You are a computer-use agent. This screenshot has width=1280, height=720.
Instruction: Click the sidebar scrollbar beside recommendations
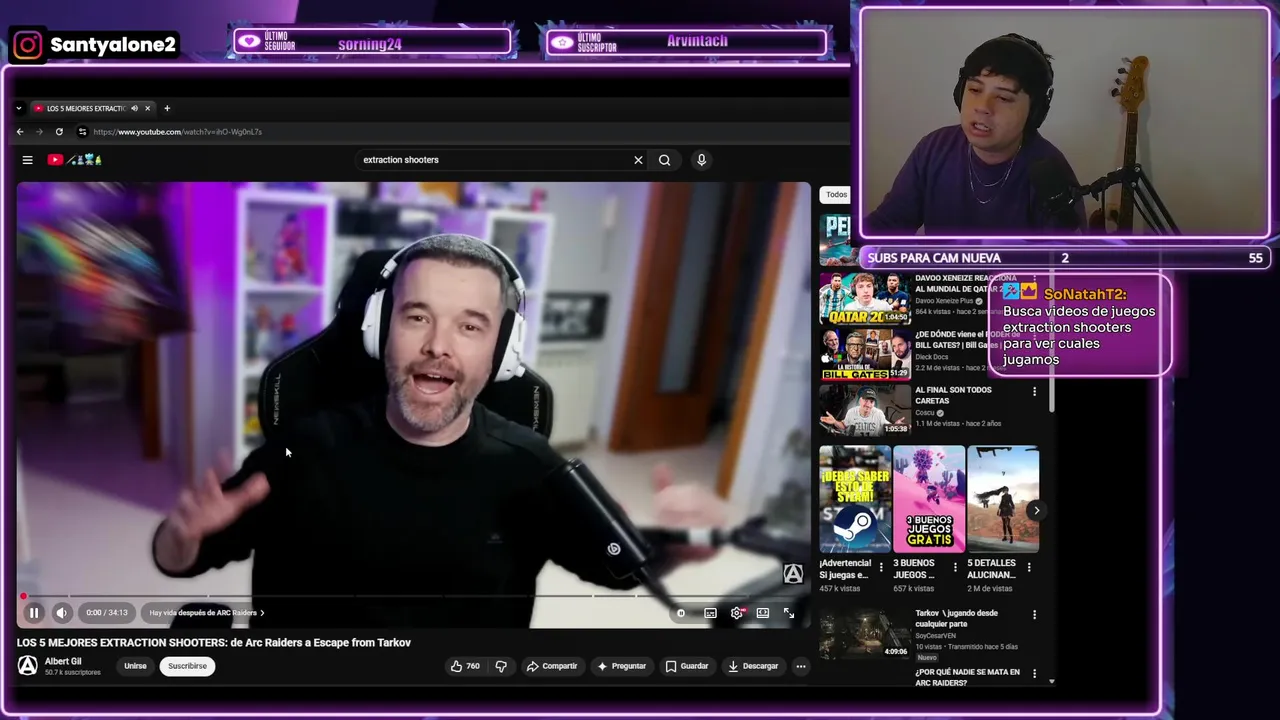coord(1051,340)
